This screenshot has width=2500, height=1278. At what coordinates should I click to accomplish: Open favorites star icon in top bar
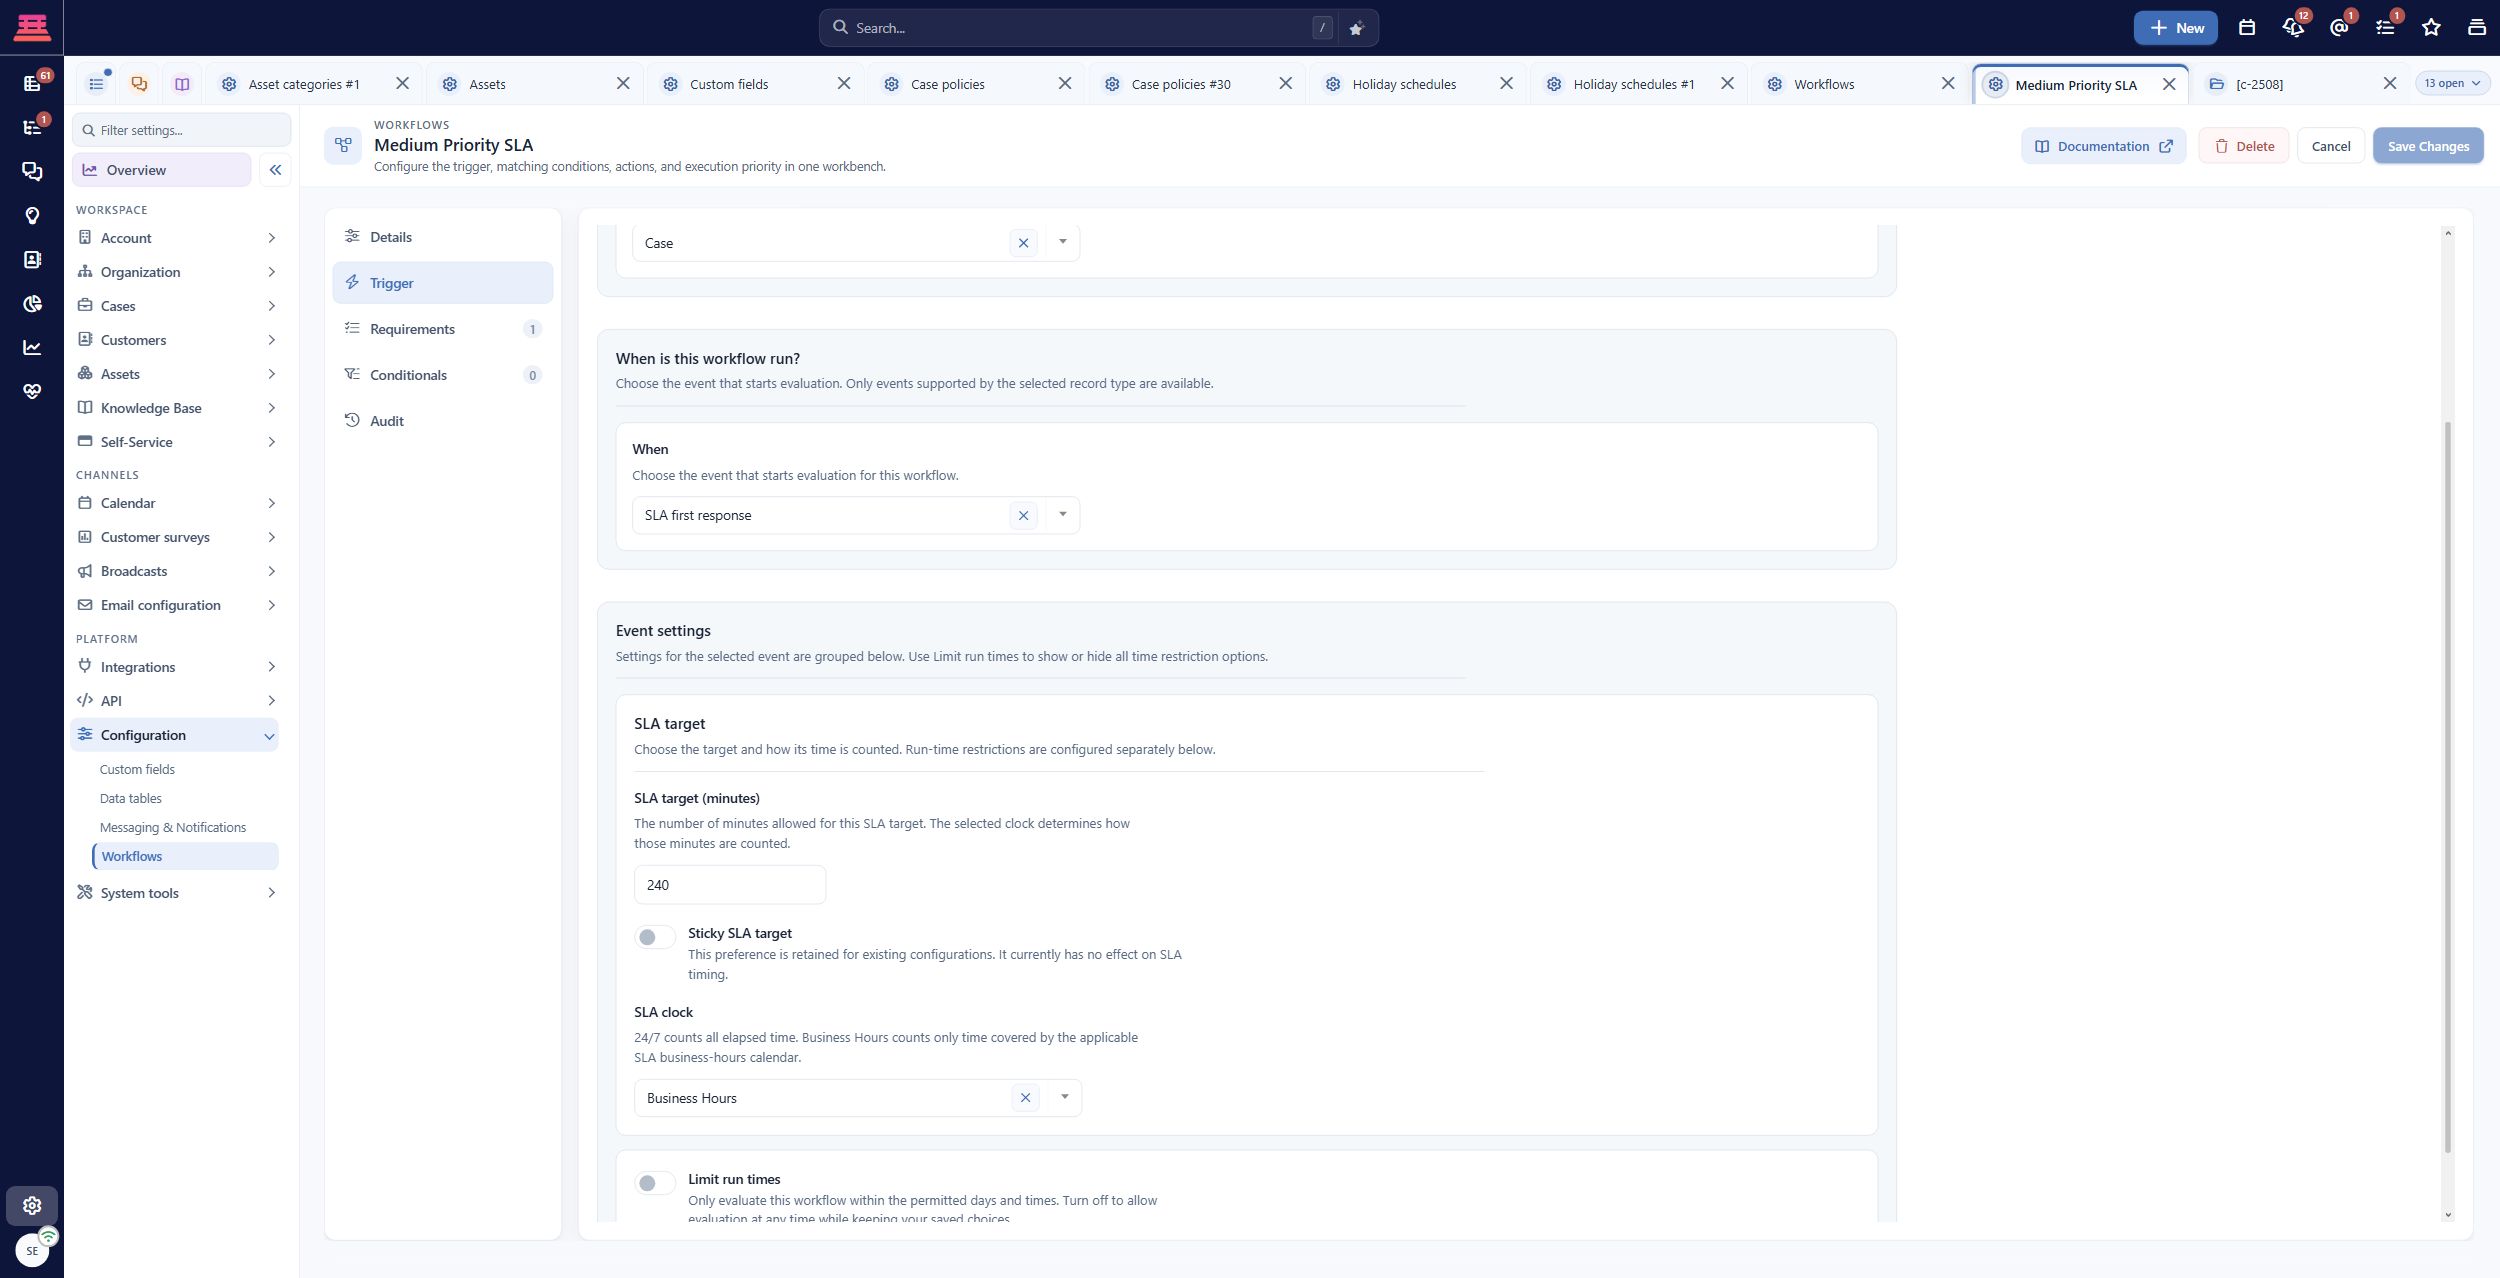[x=2431, y=28]
